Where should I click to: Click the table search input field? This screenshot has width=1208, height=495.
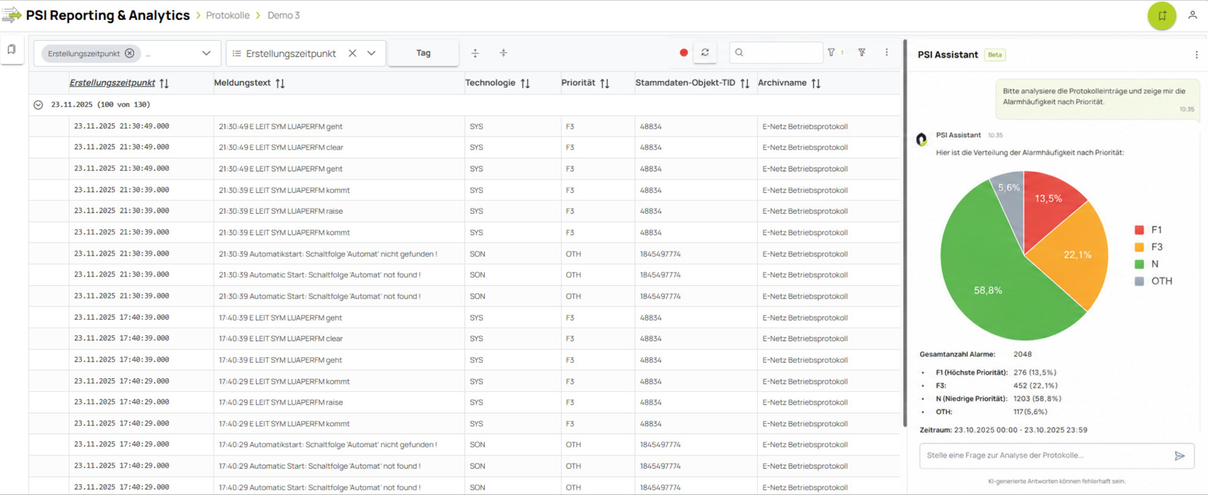coord(776,52)
